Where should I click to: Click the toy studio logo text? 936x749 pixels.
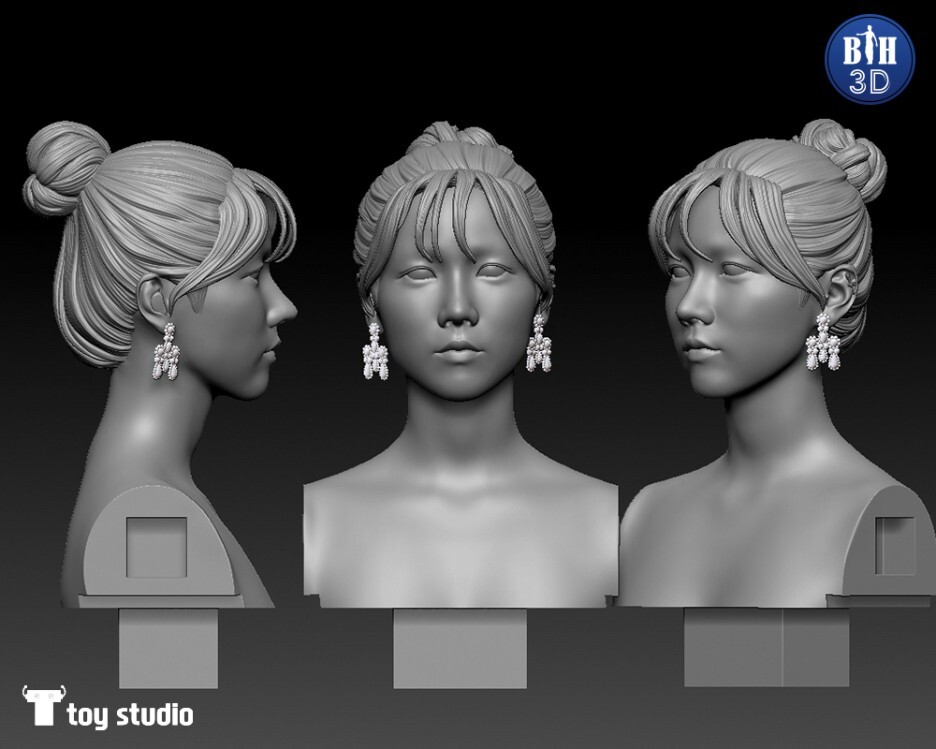130,715
